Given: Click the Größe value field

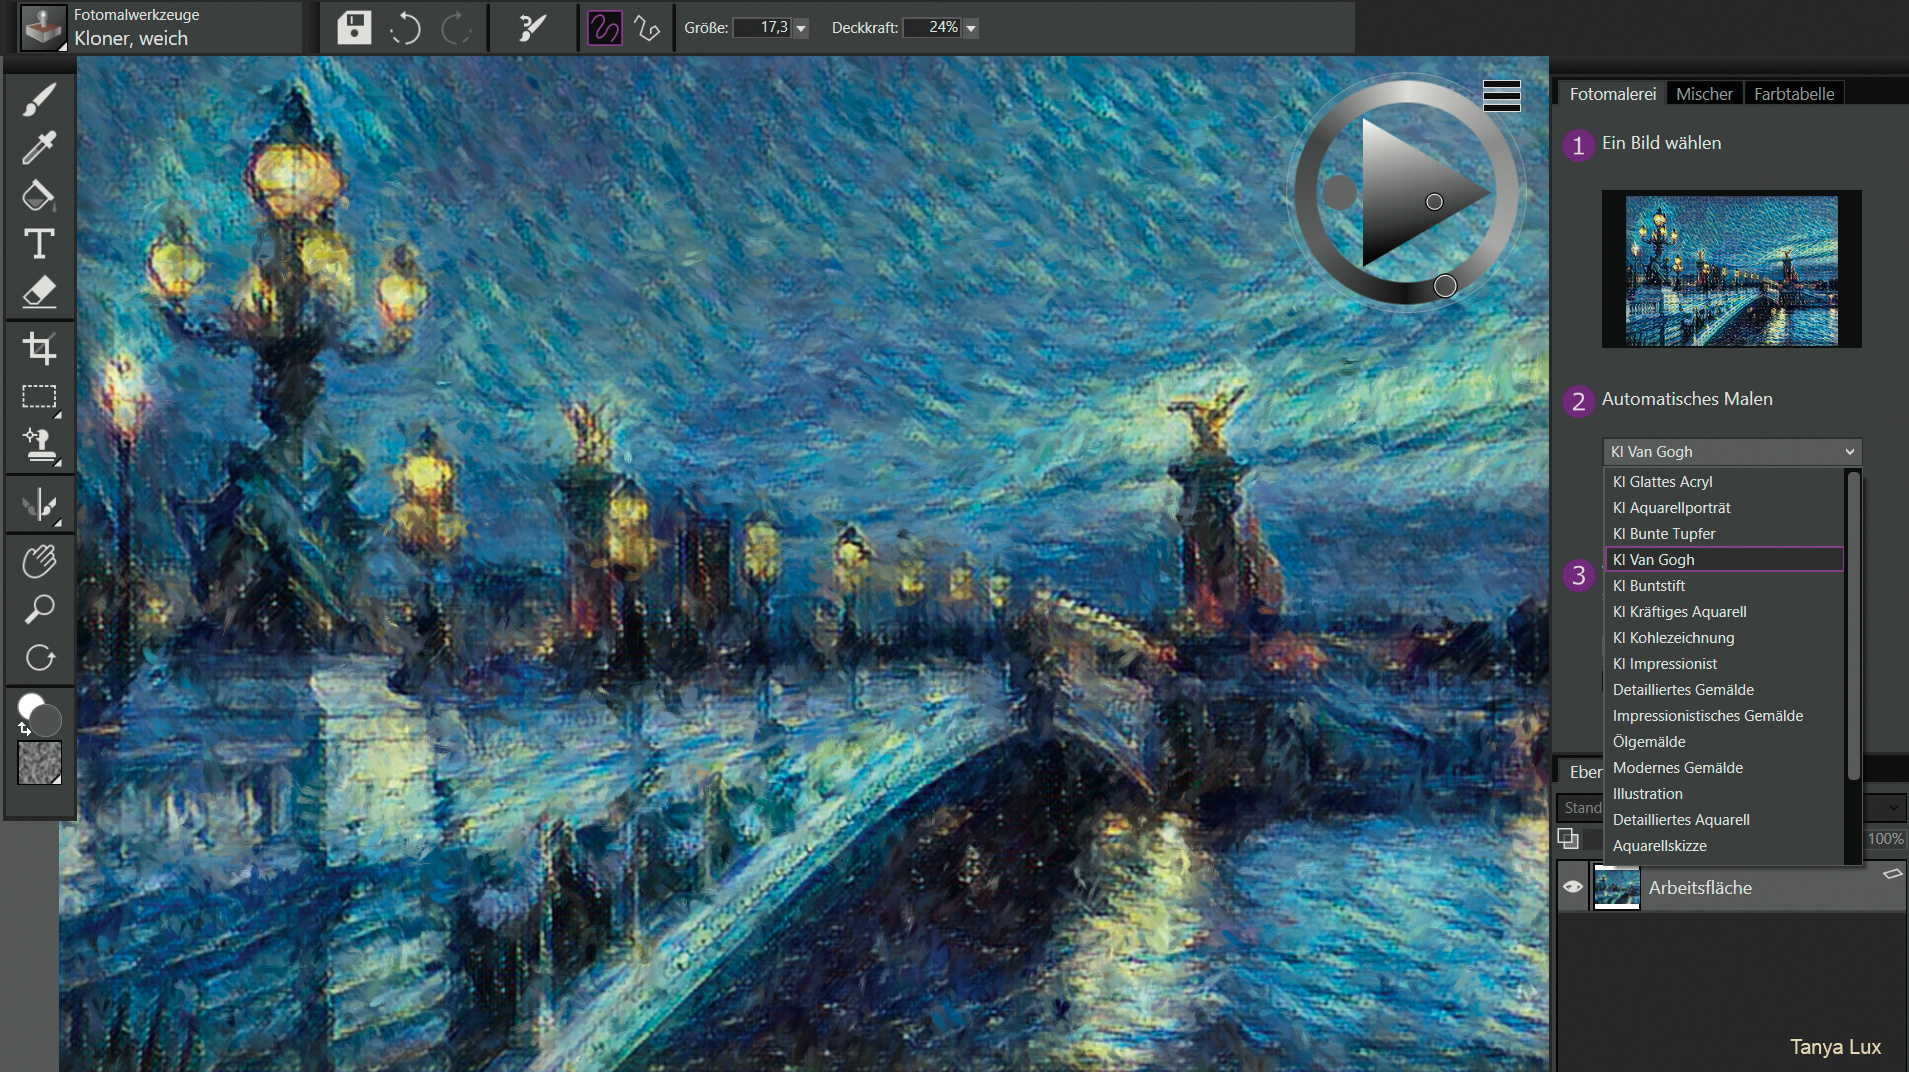Looking at the screenshot, I should pyautogui.click(x=763, y=28).
